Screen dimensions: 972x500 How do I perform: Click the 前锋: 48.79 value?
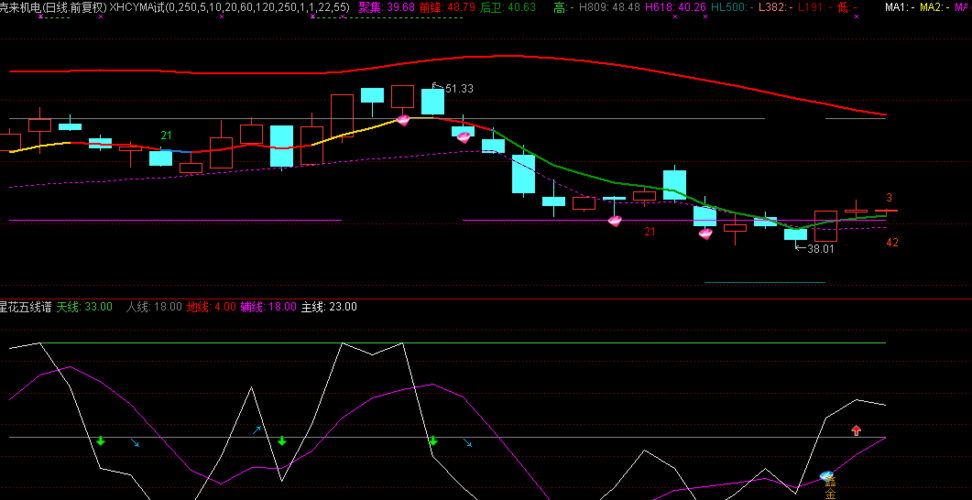[447, 7]
